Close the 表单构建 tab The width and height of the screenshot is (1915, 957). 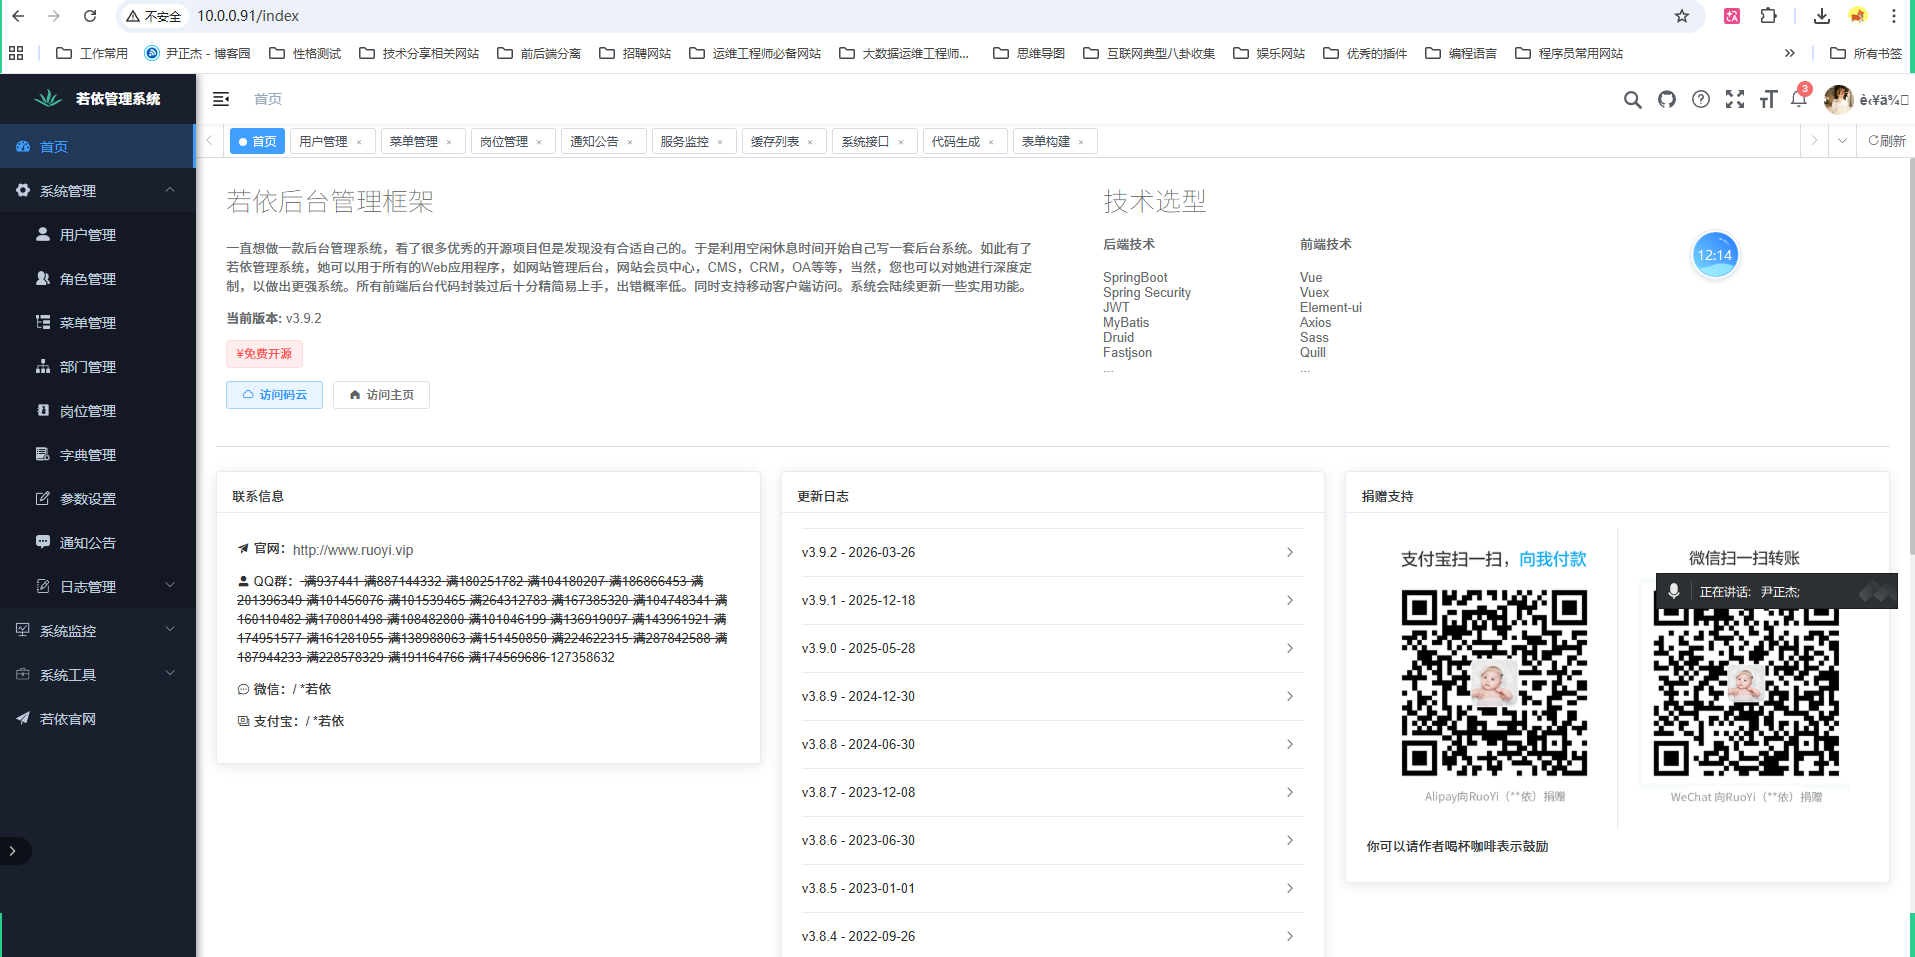[1081, 142]
